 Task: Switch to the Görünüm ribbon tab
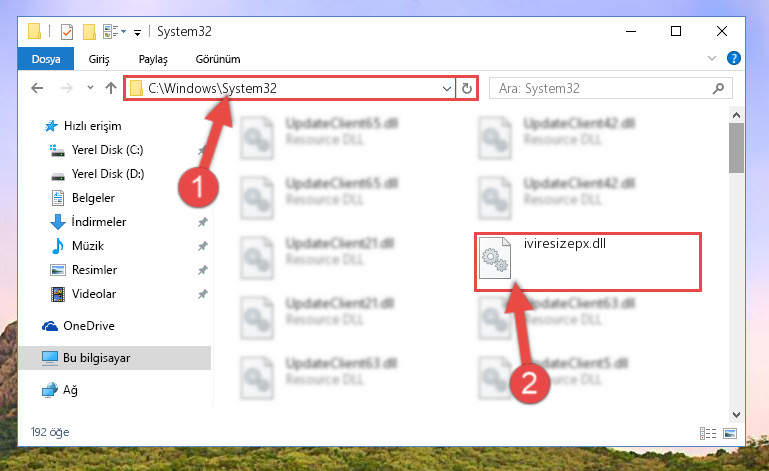218,59
